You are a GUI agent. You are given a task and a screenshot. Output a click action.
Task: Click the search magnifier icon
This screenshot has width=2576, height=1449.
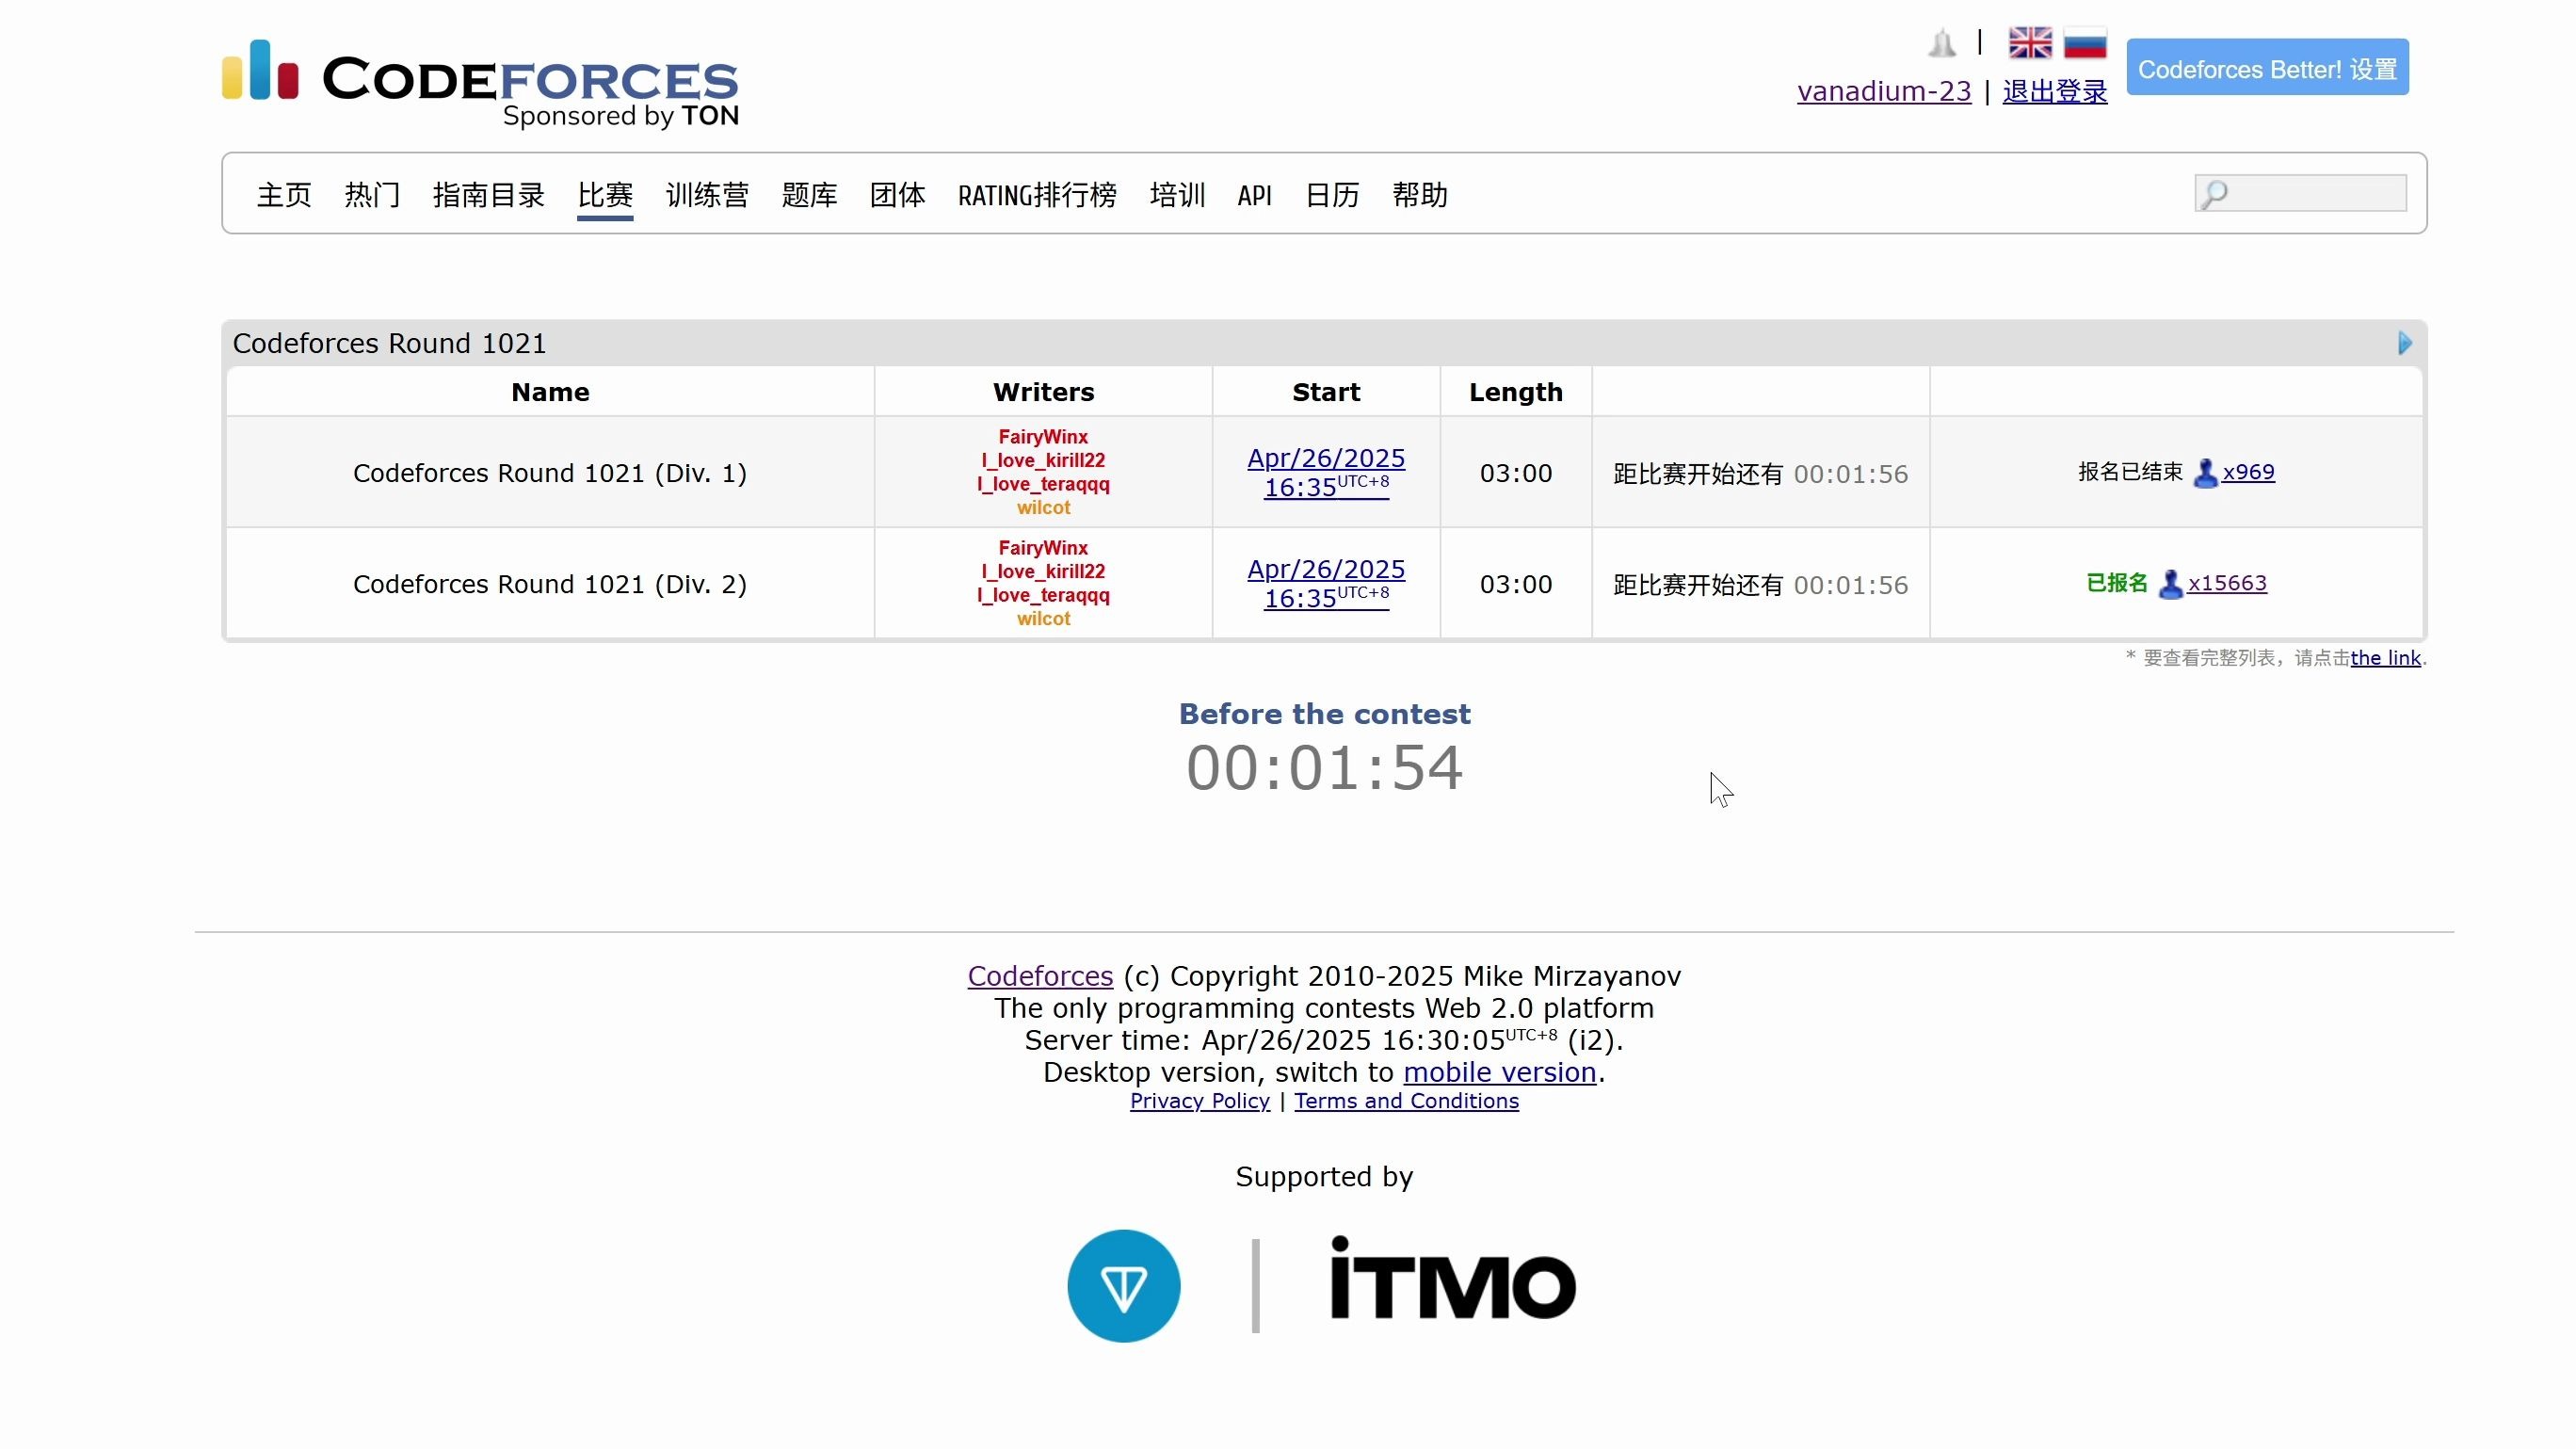point(2214,194)
